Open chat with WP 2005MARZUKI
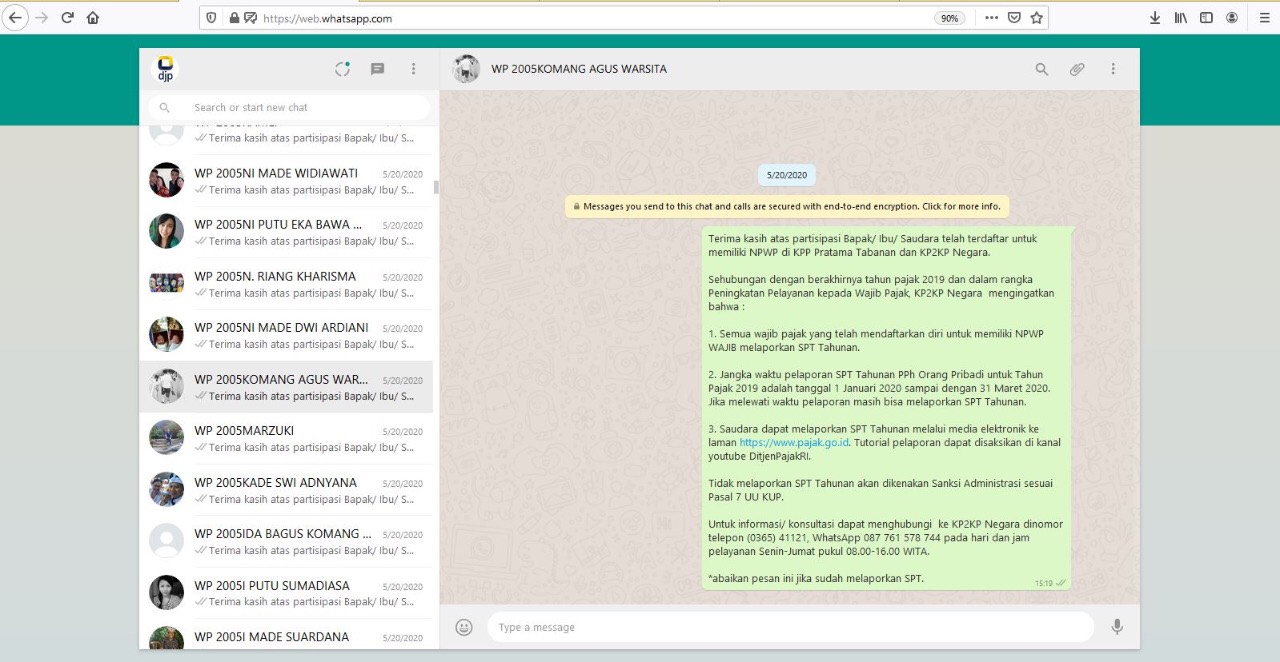Screen dimensions: 1280x662 coord(290,438)
